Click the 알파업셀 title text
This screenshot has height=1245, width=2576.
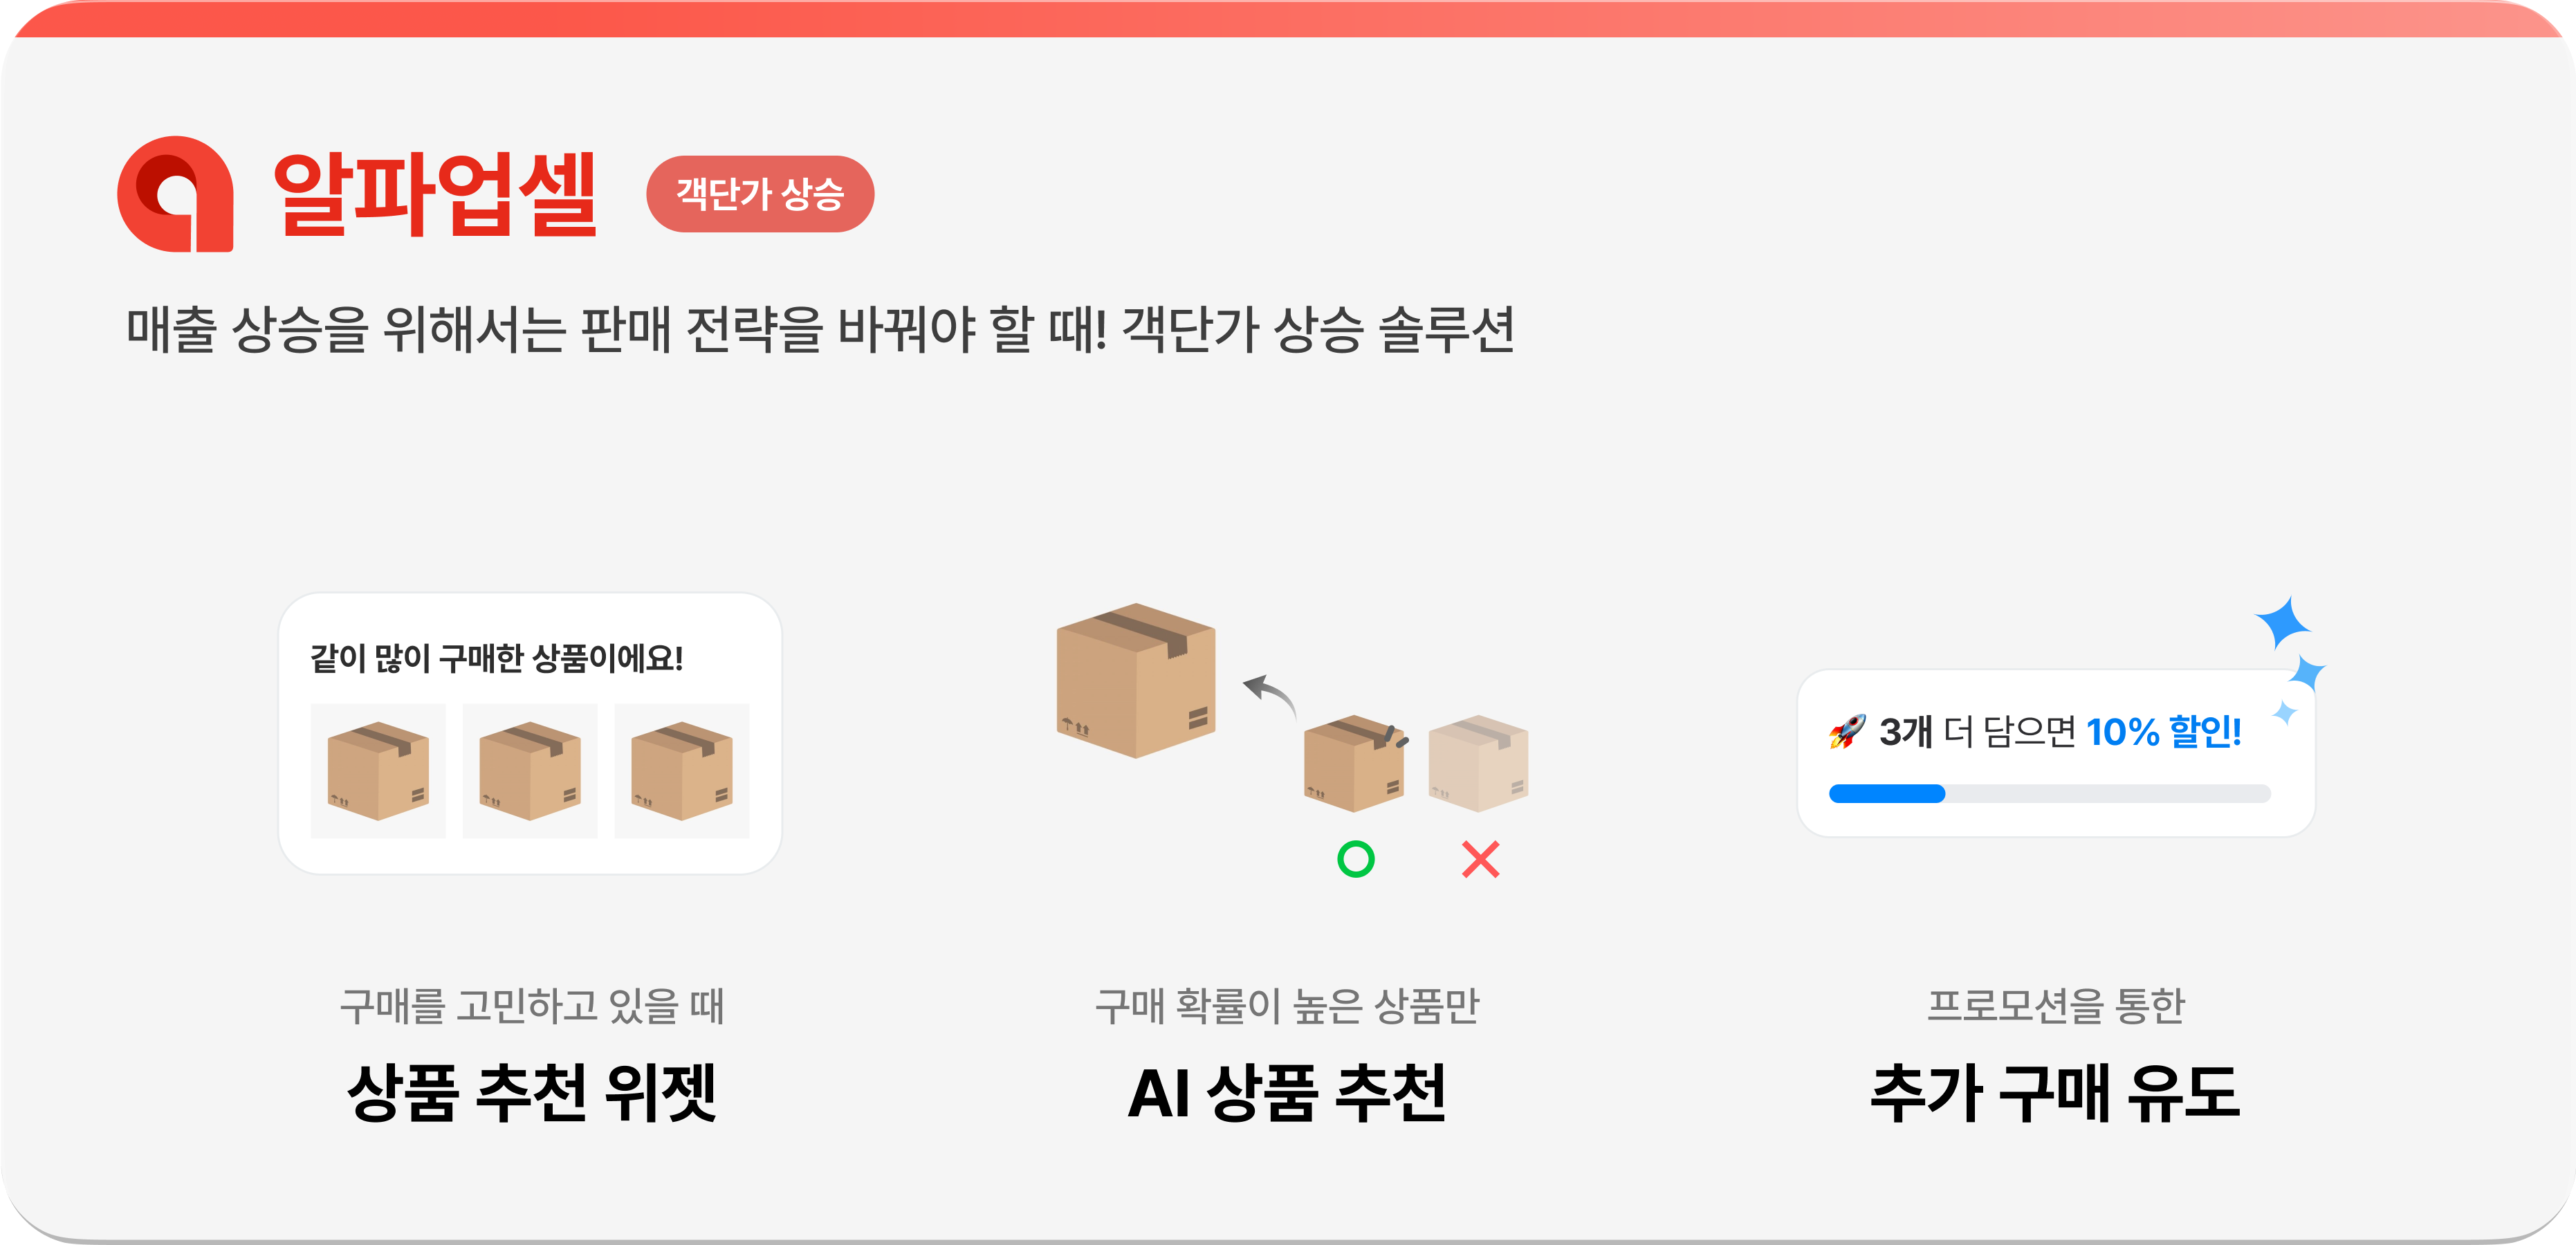tap(435, 194)
